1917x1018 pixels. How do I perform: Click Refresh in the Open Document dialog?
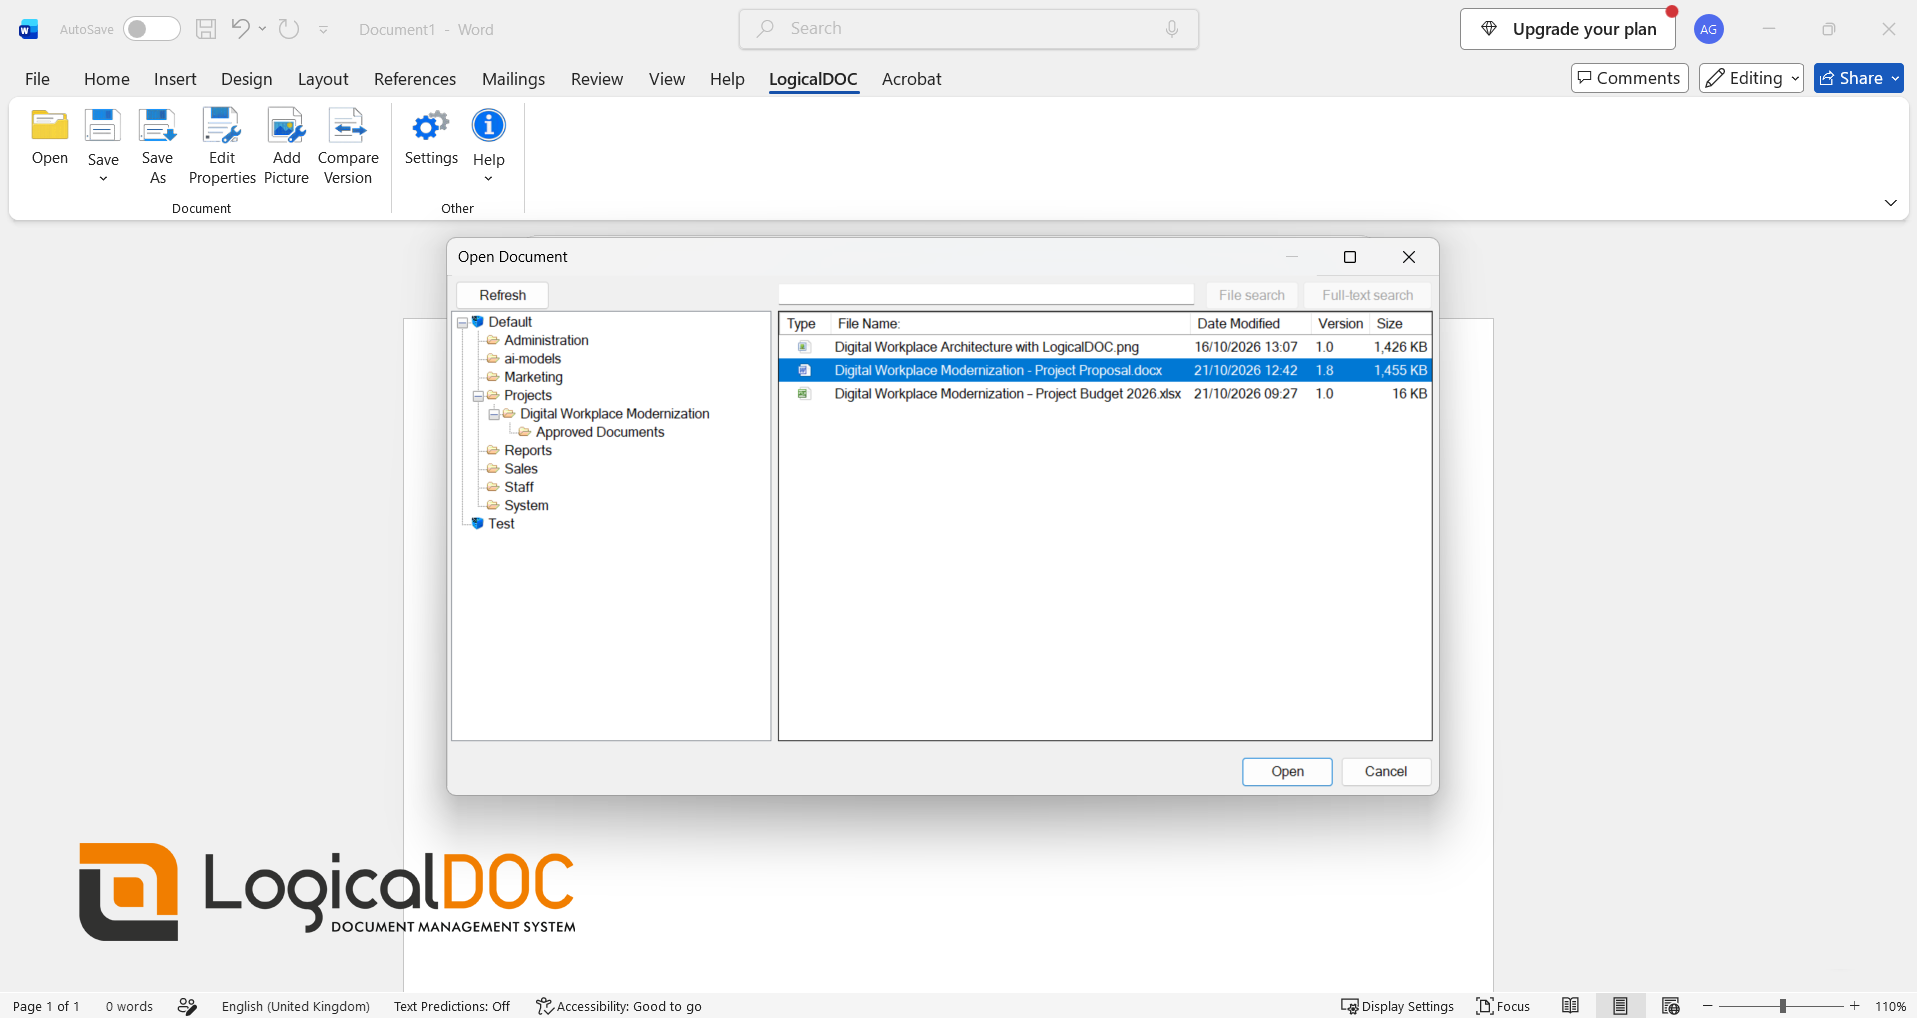coord(502,295)
